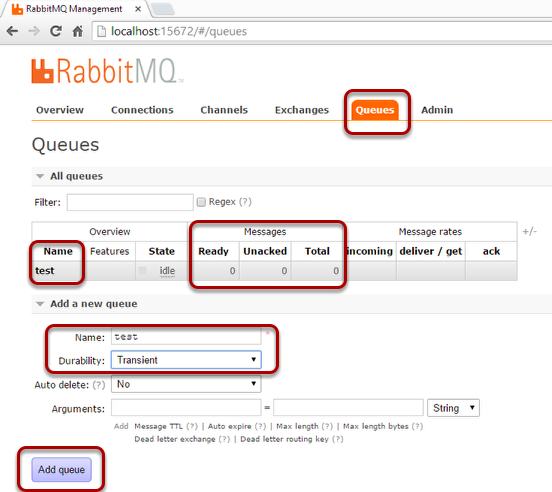This screenshot has width=552, height=492.
Task: Sort by the Ready column header
Action: coord(213,251)
